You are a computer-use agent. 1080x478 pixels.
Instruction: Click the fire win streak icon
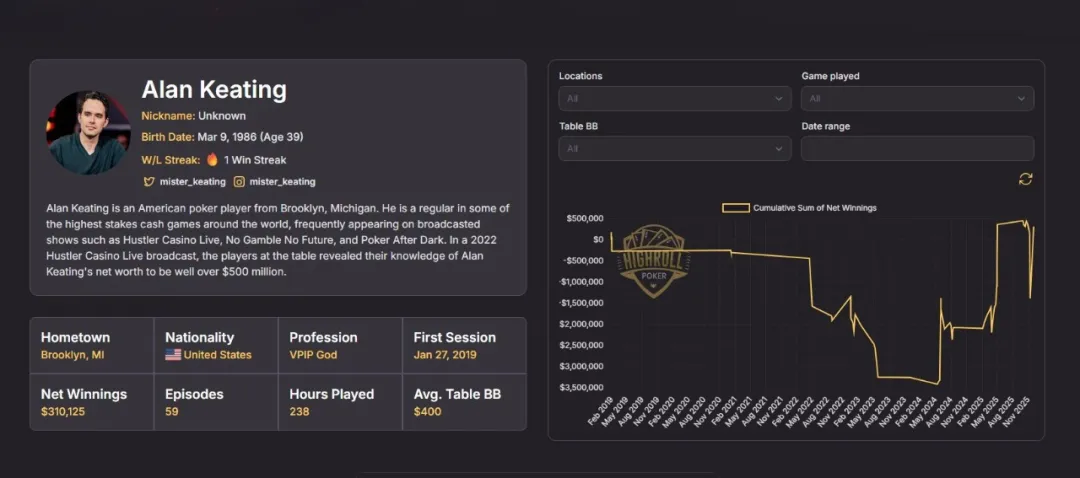[212, 160]
